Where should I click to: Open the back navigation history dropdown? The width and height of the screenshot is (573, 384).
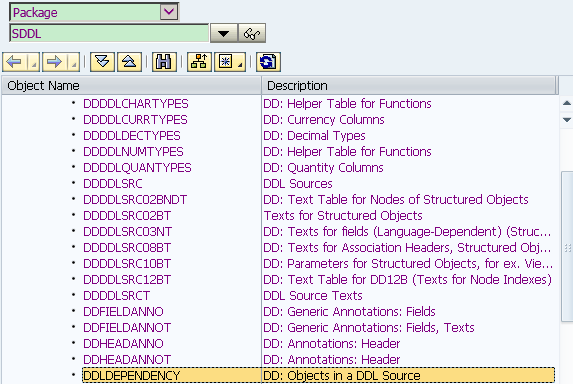[x=34, y=62]
